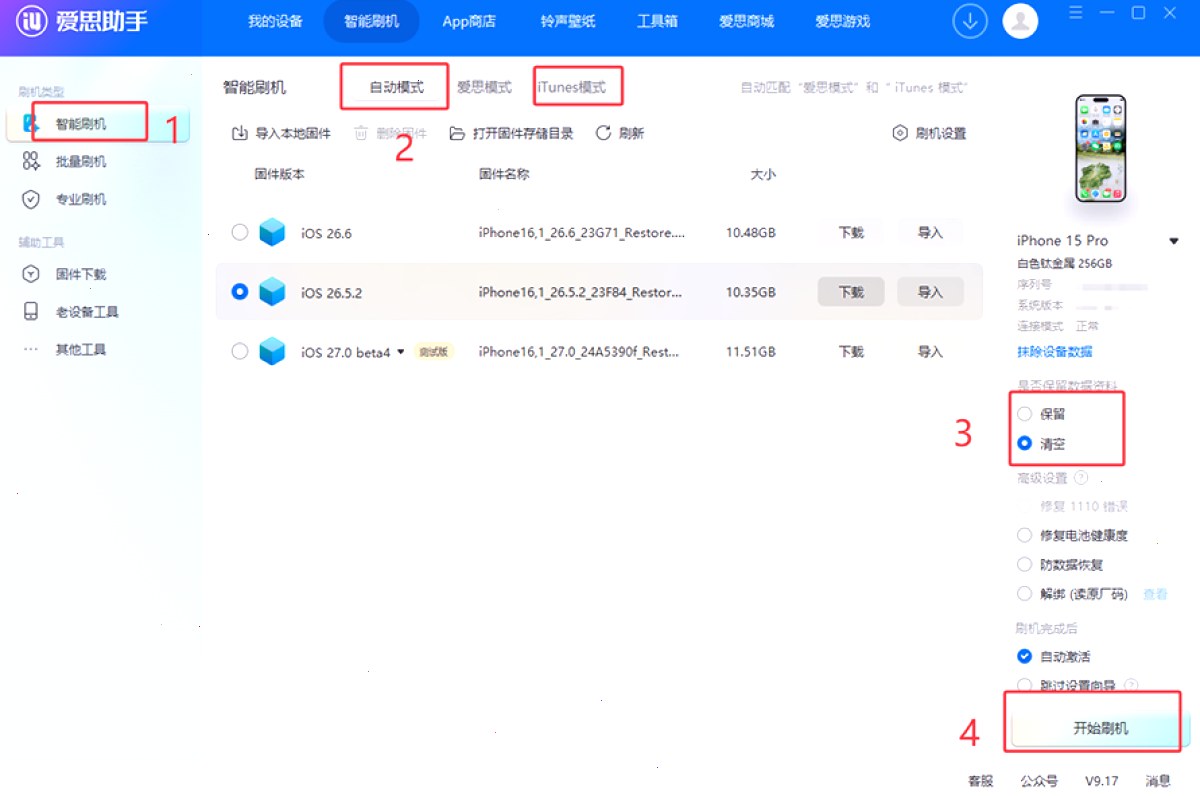Image resolution: width=1200 pixels, height=796 pixels.
Task: Click the 固件版本 column header
Action: 279,174
